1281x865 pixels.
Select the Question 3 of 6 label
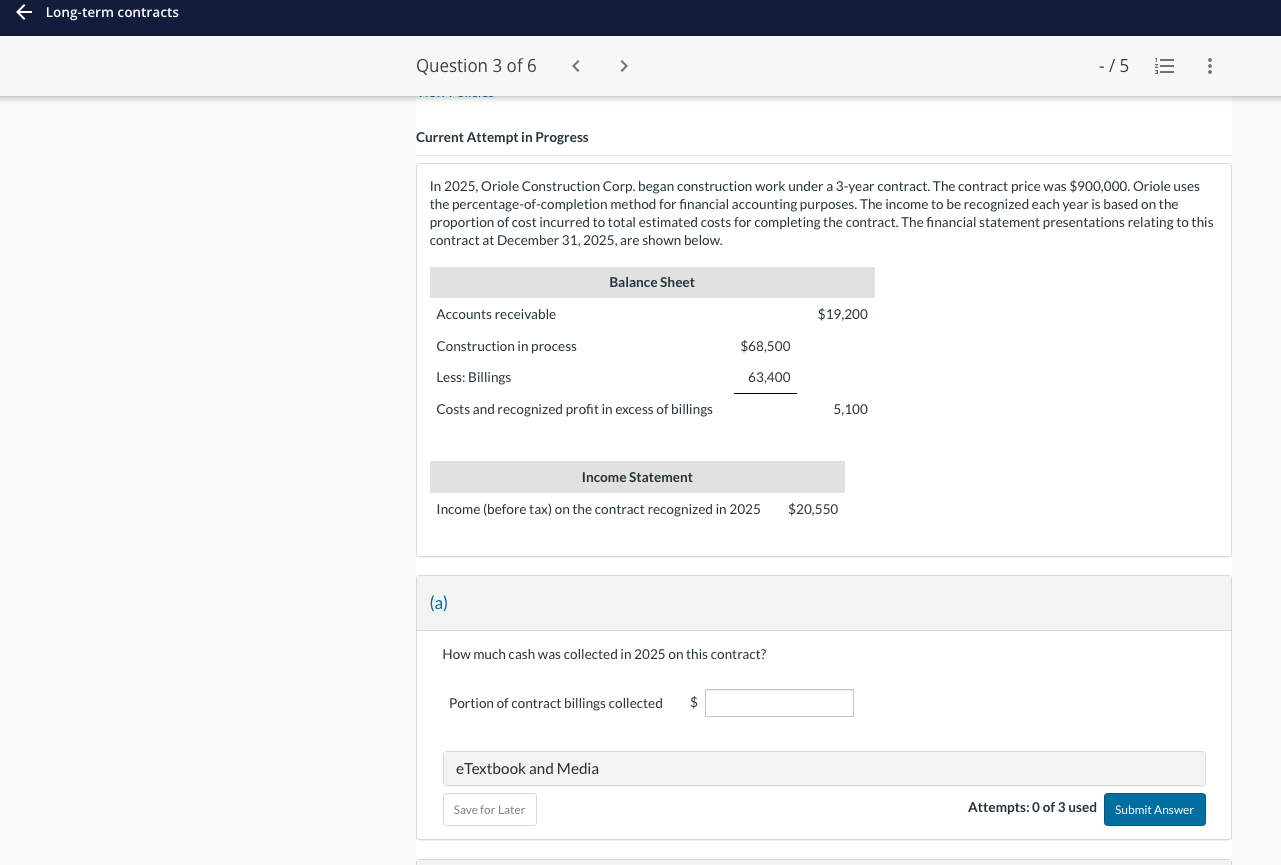[476, 66]
